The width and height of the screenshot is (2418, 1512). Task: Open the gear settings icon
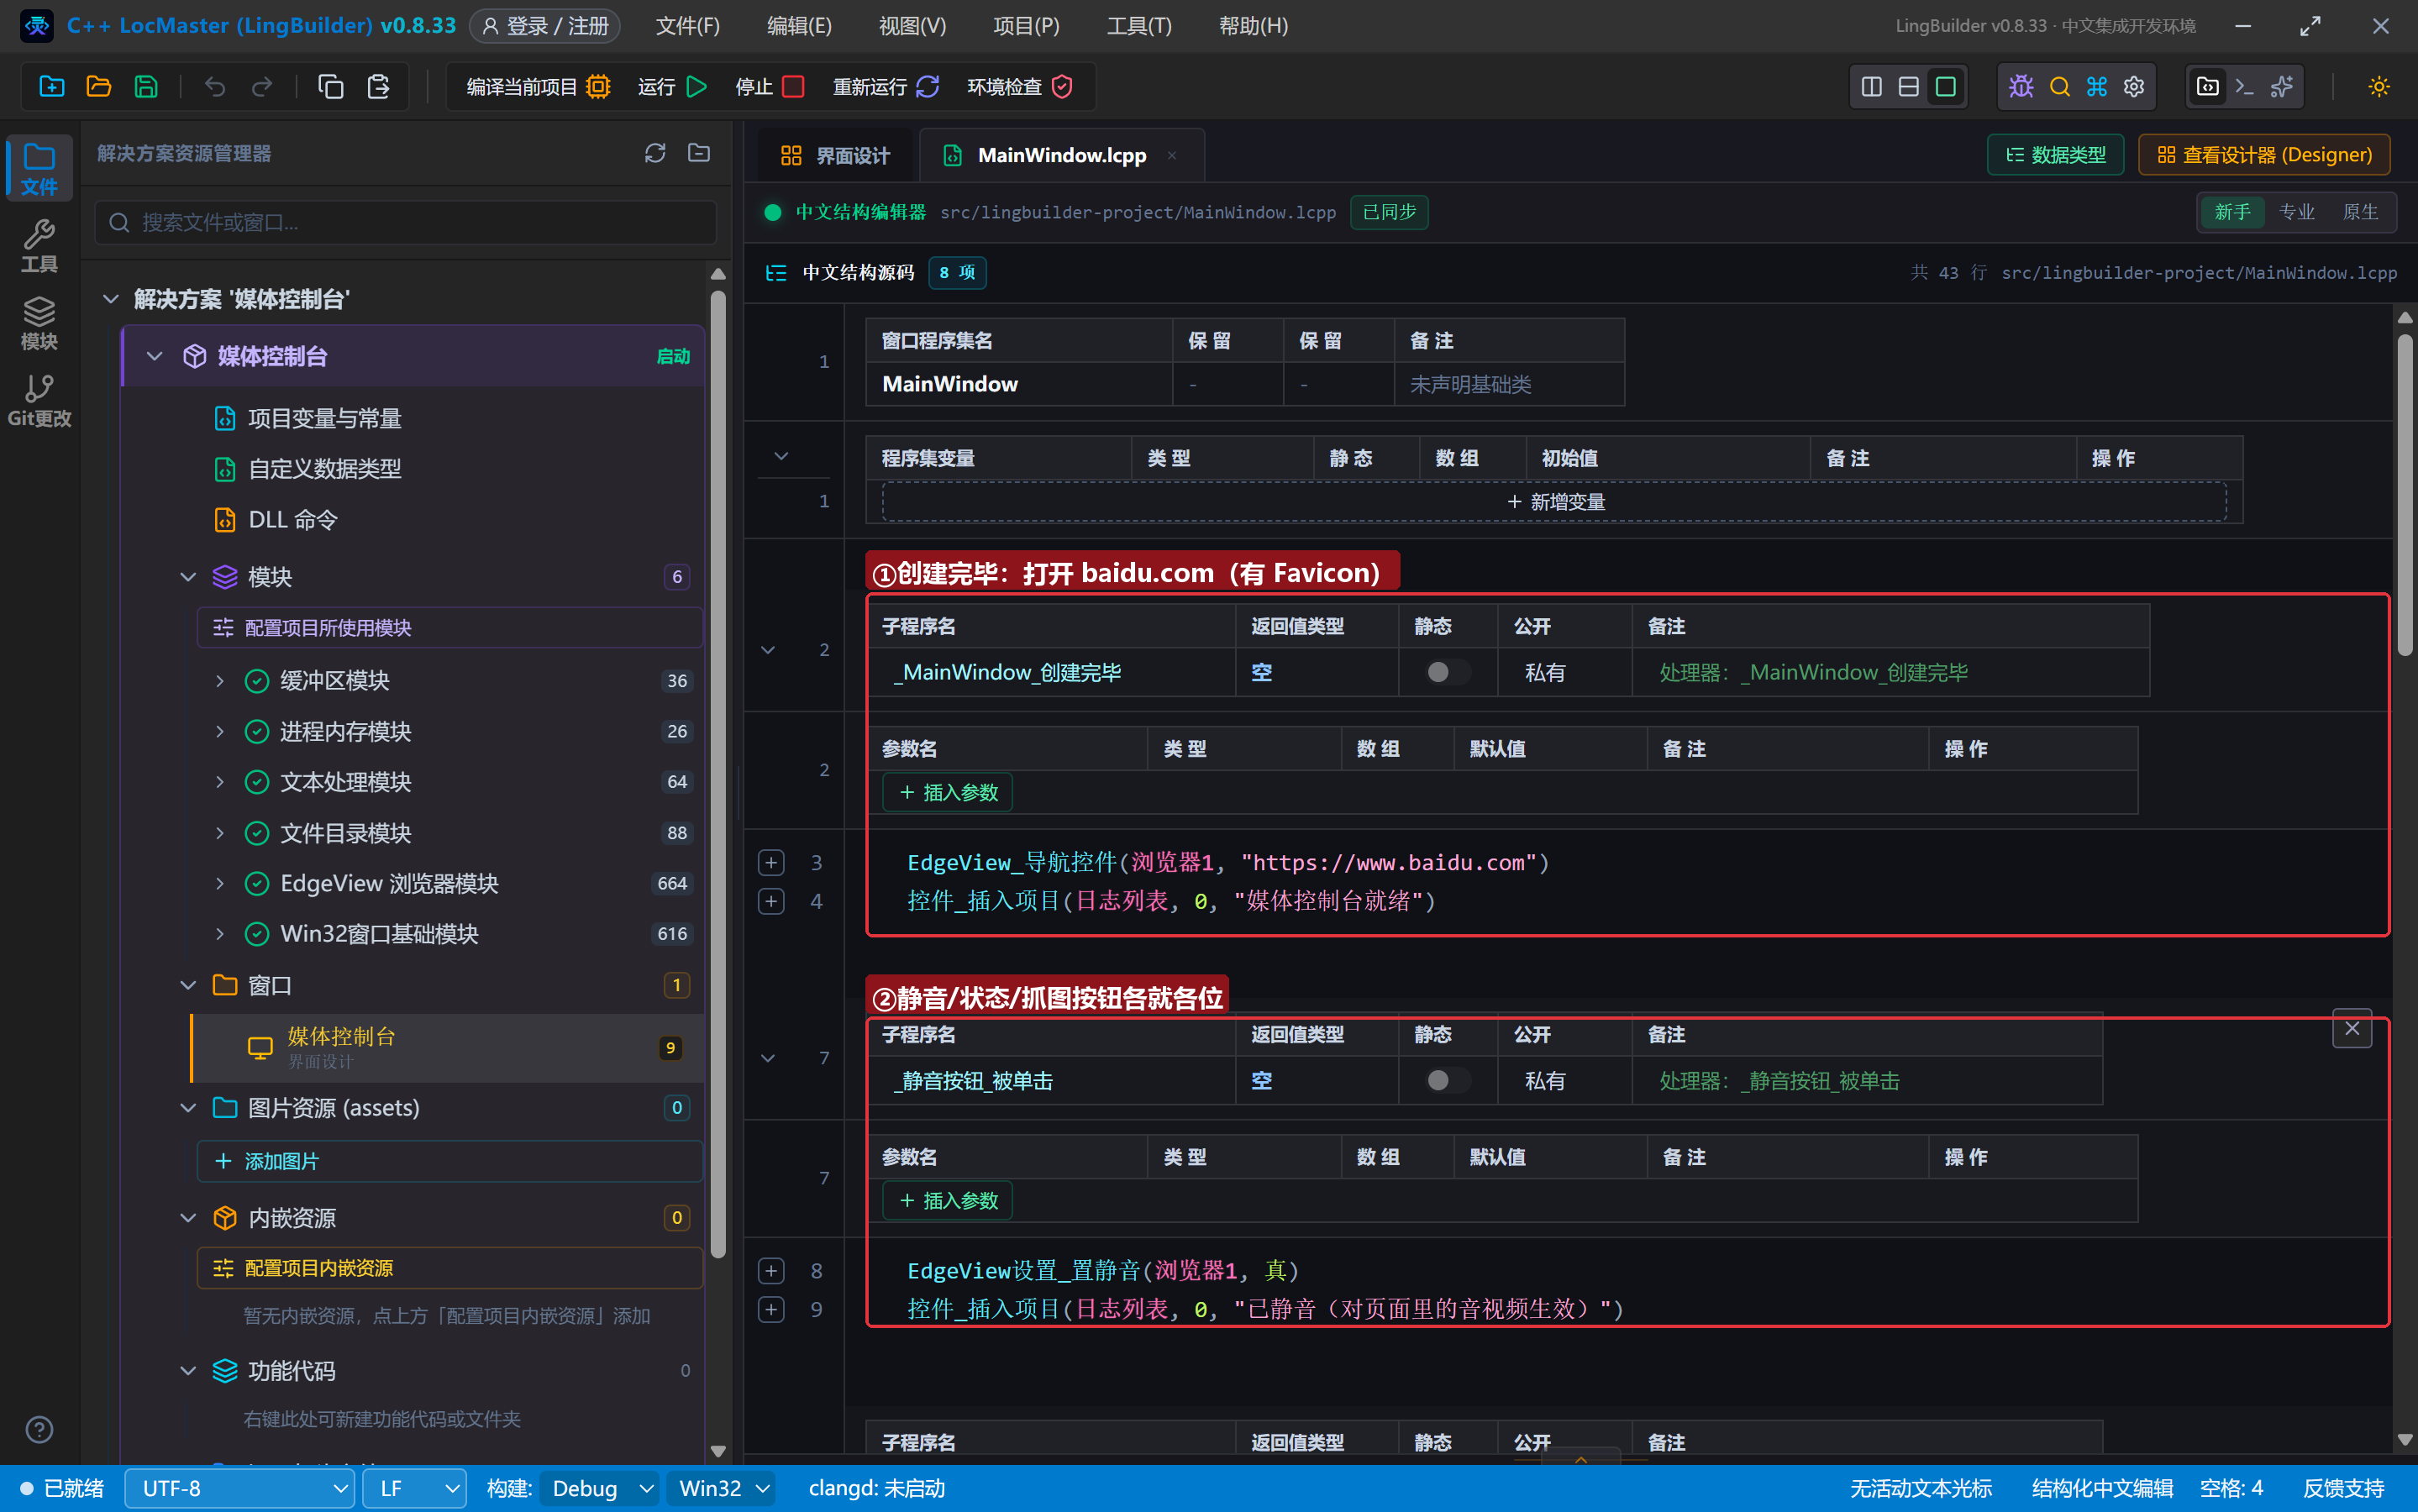2134,87
